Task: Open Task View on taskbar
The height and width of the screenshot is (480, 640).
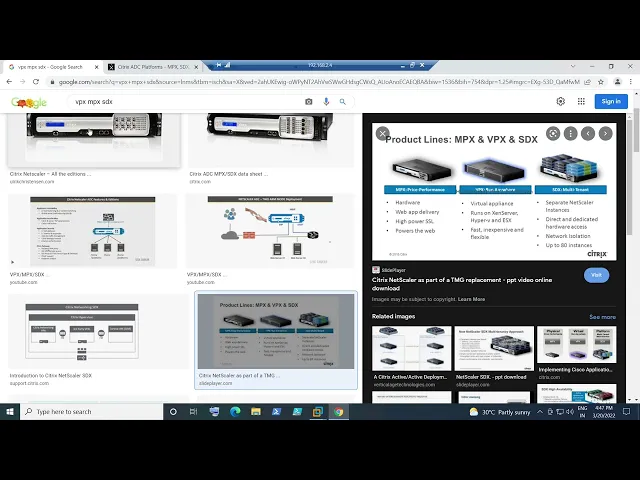Action: tap(193, 412)
